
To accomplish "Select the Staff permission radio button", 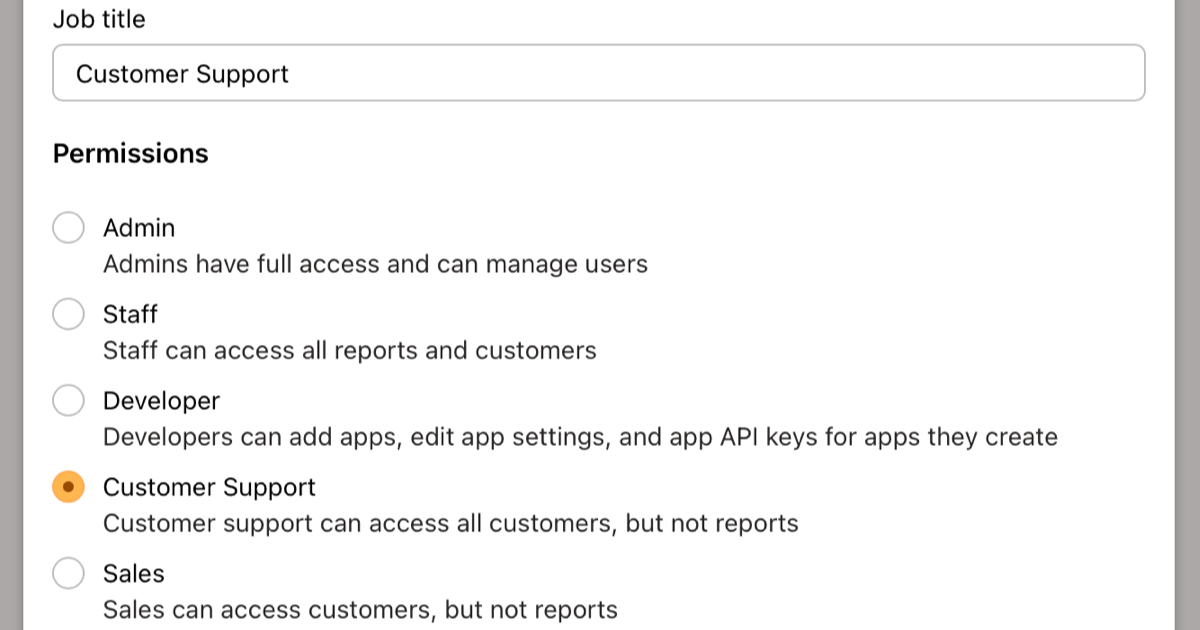I will click(68, 313).
